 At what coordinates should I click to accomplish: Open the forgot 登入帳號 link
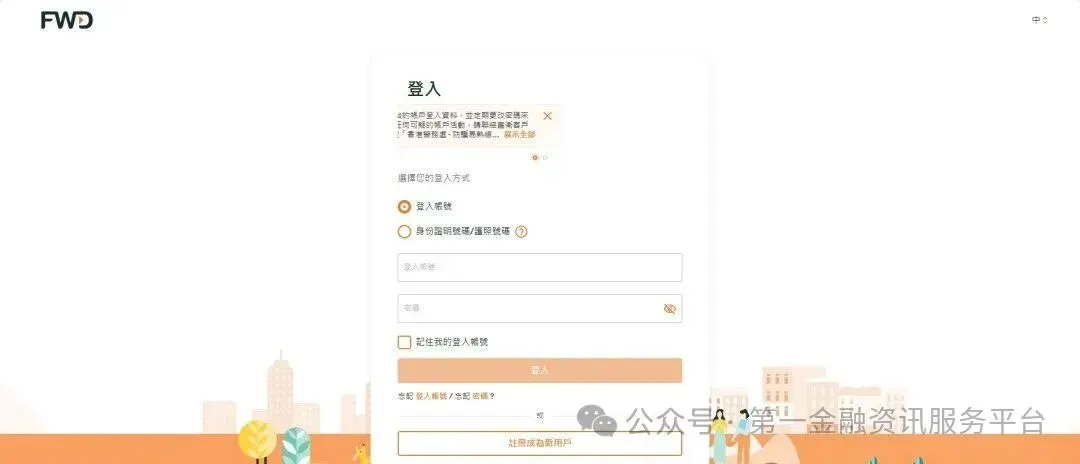tap(431, 396)
